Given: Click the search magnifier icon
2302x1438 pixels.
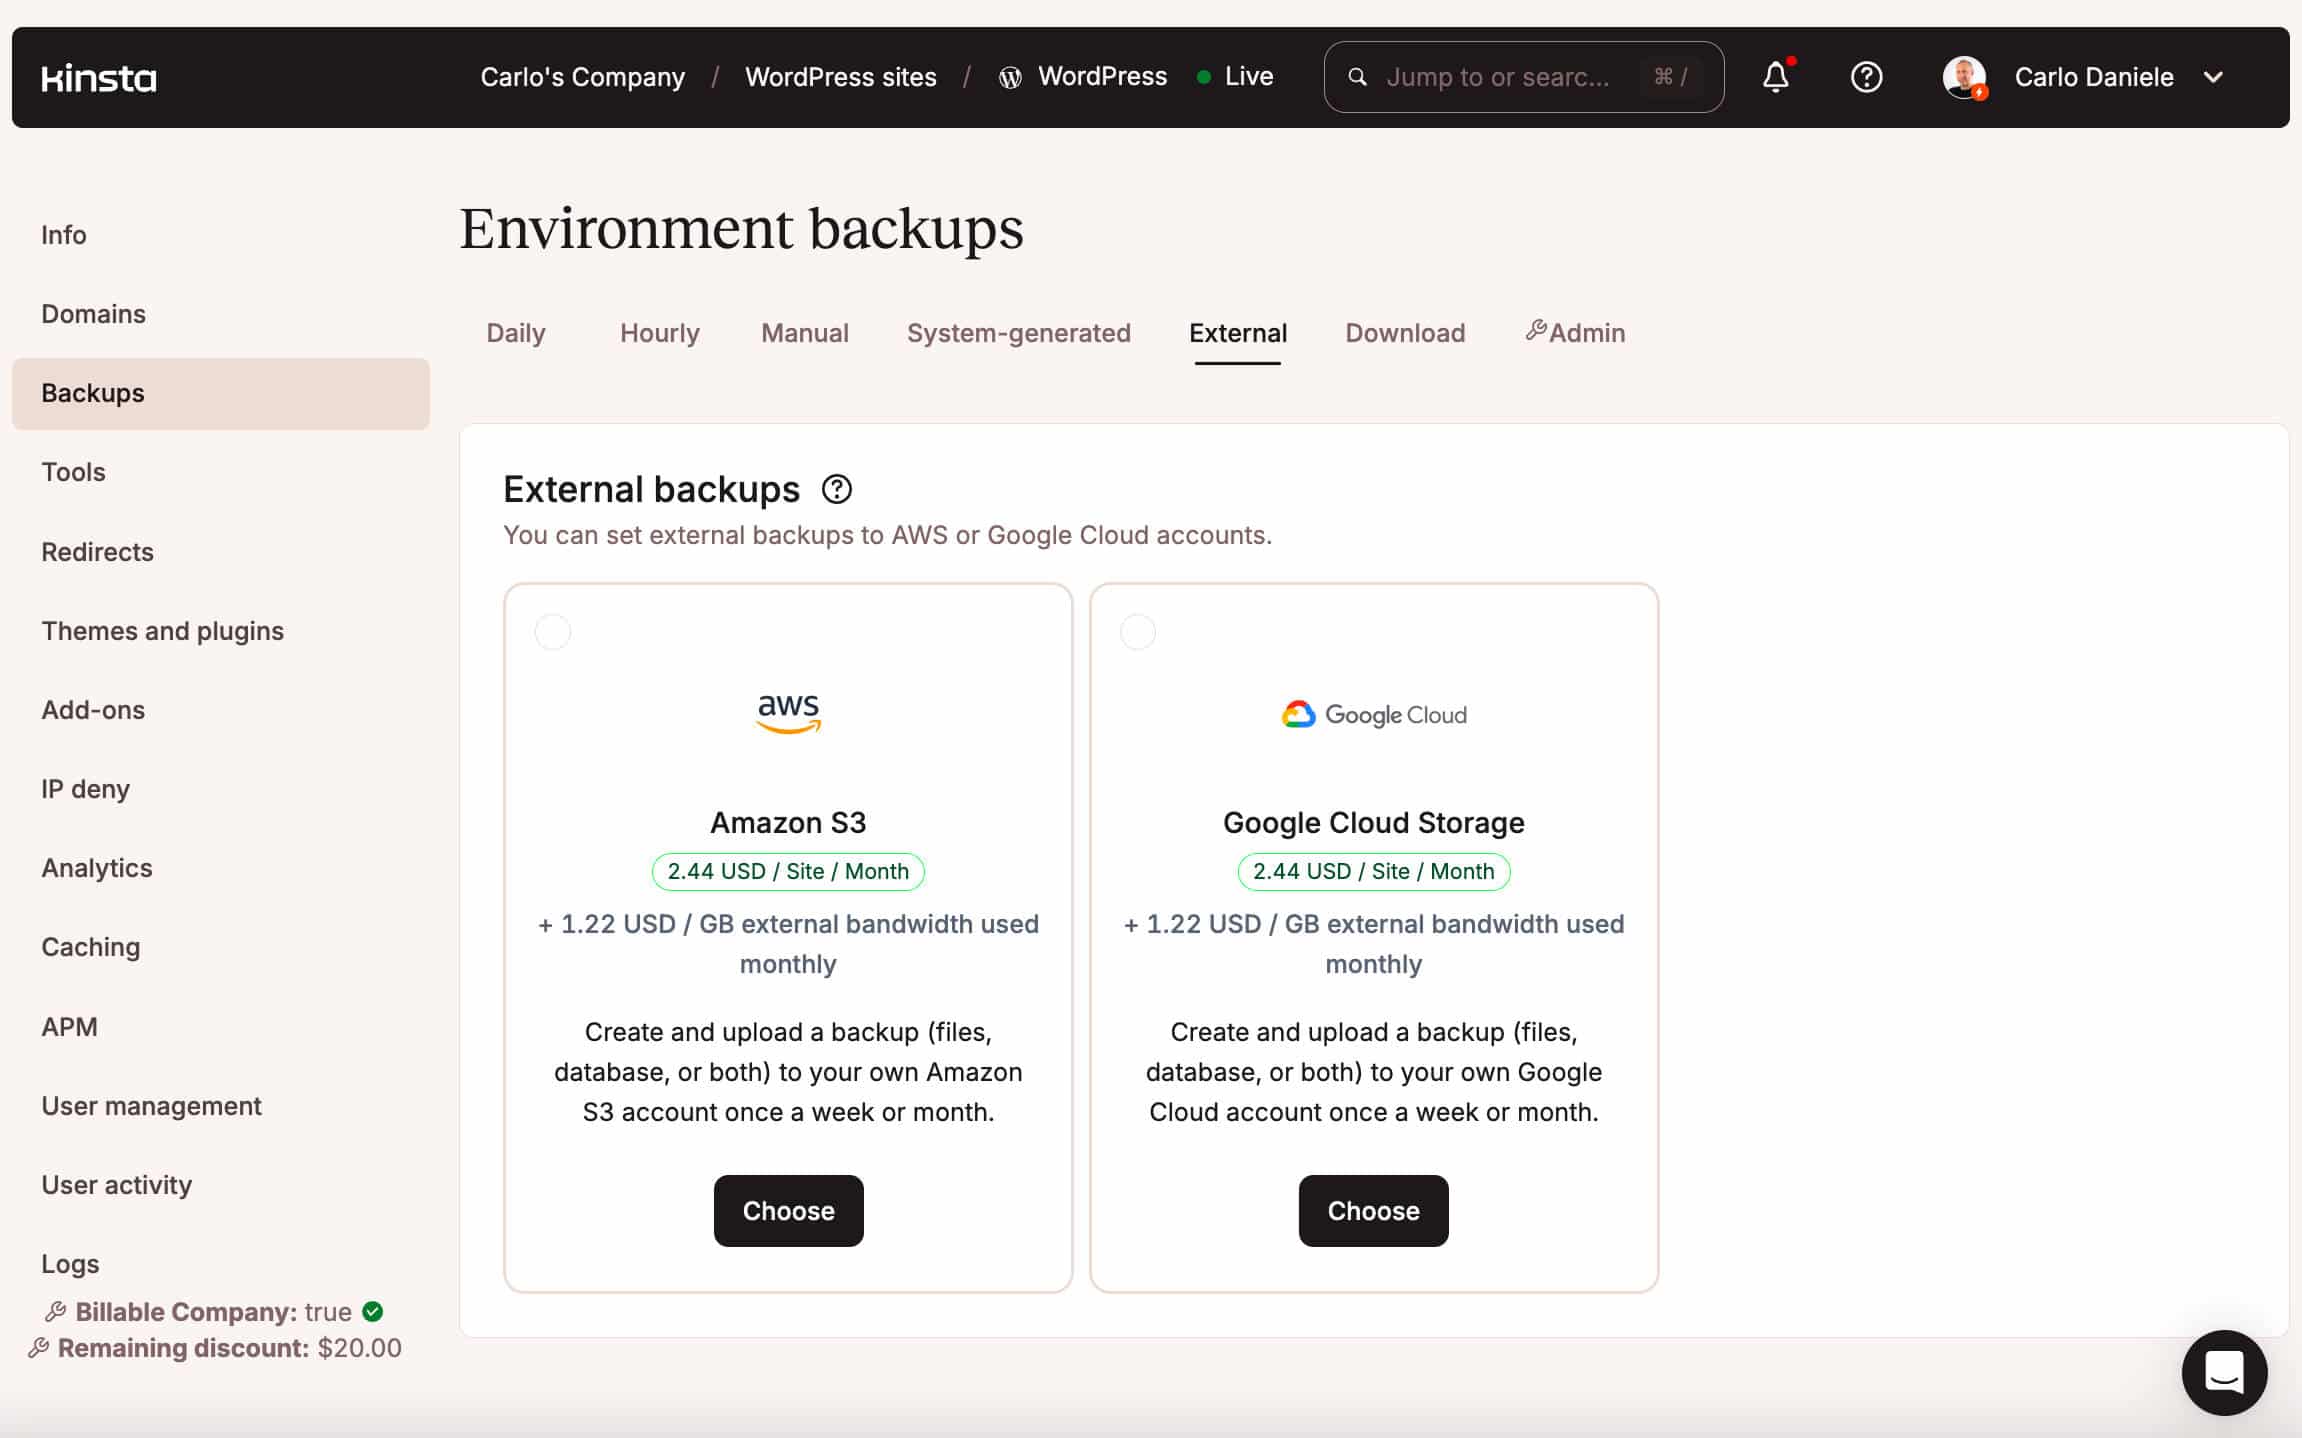Looking at the screenshot, I should point(1356,76).
